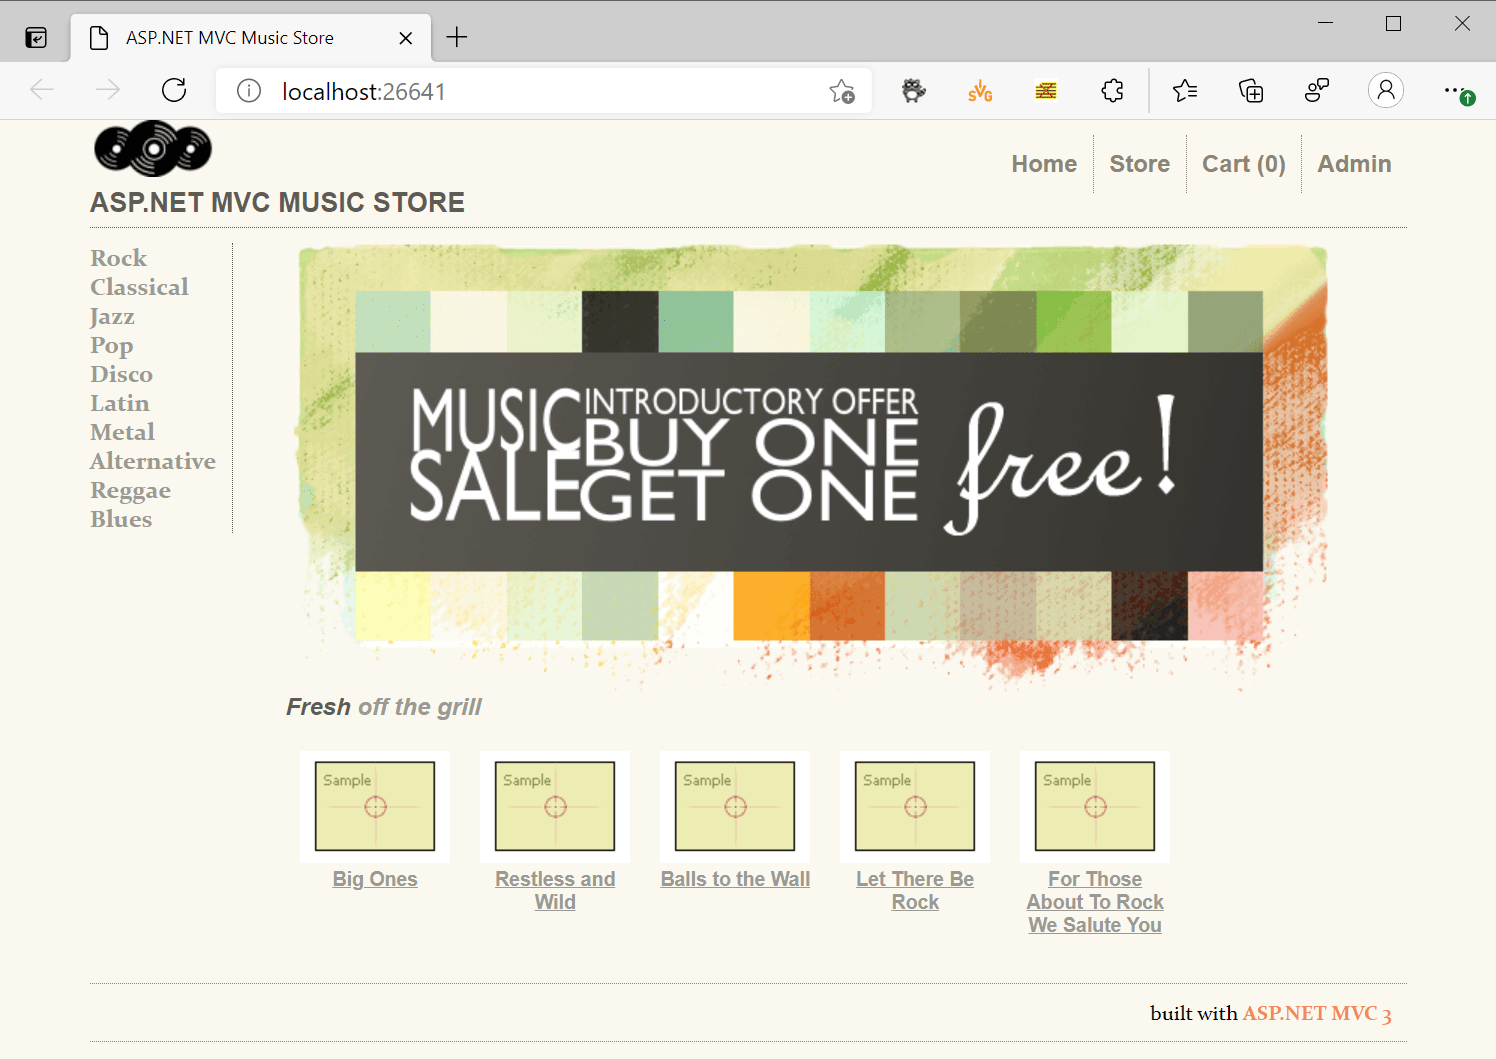
Task: Click the browser back arrow
Action: tap(42, 91)
